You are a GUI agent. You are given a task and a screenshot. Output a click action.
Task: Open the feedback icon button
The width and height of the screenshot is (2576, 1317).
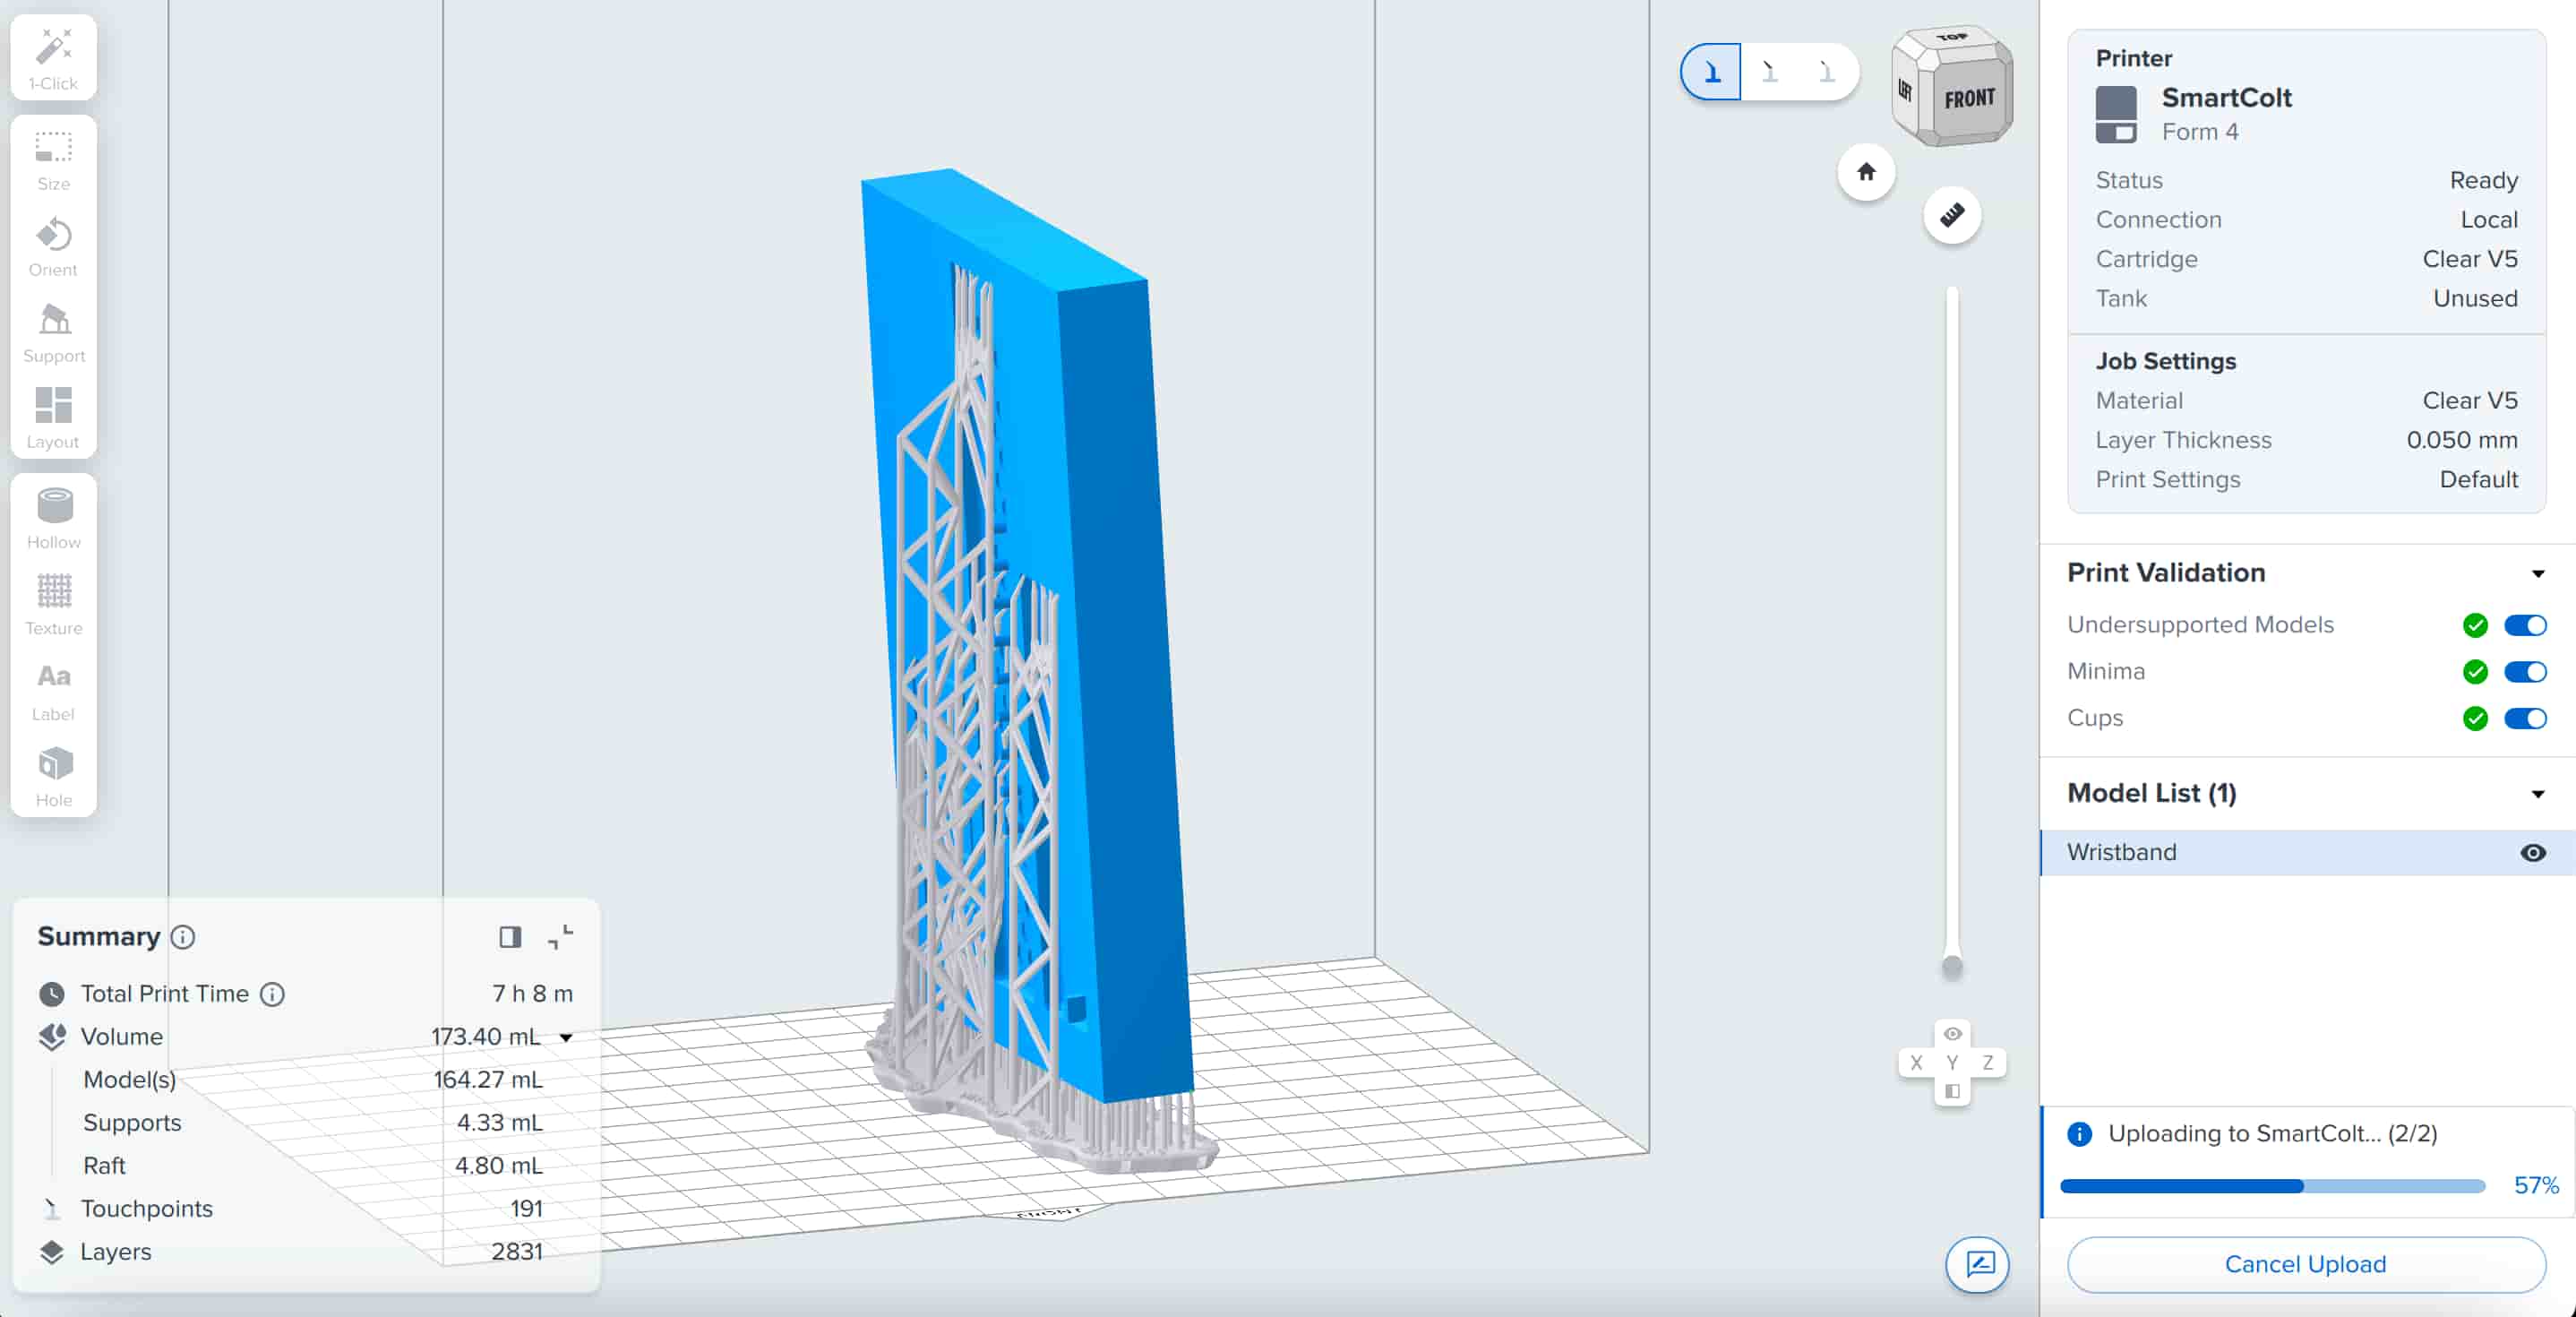click(1977, 1264)
